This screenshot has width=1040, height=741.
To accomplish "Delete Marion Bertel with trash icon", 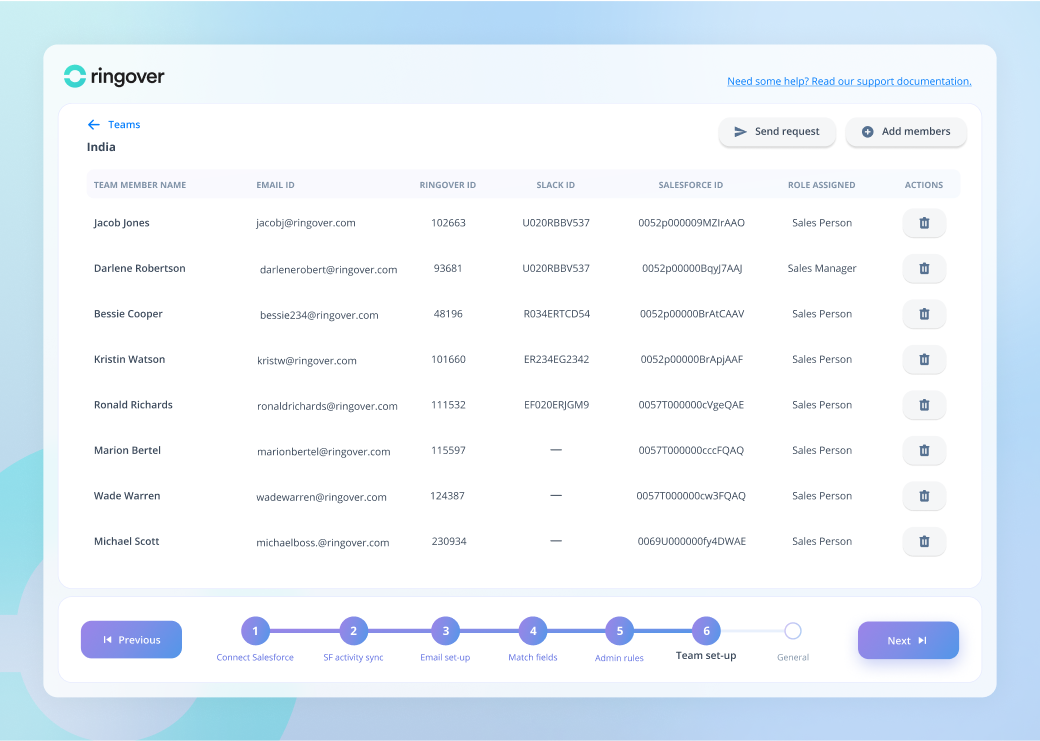I will pos(924,450).
